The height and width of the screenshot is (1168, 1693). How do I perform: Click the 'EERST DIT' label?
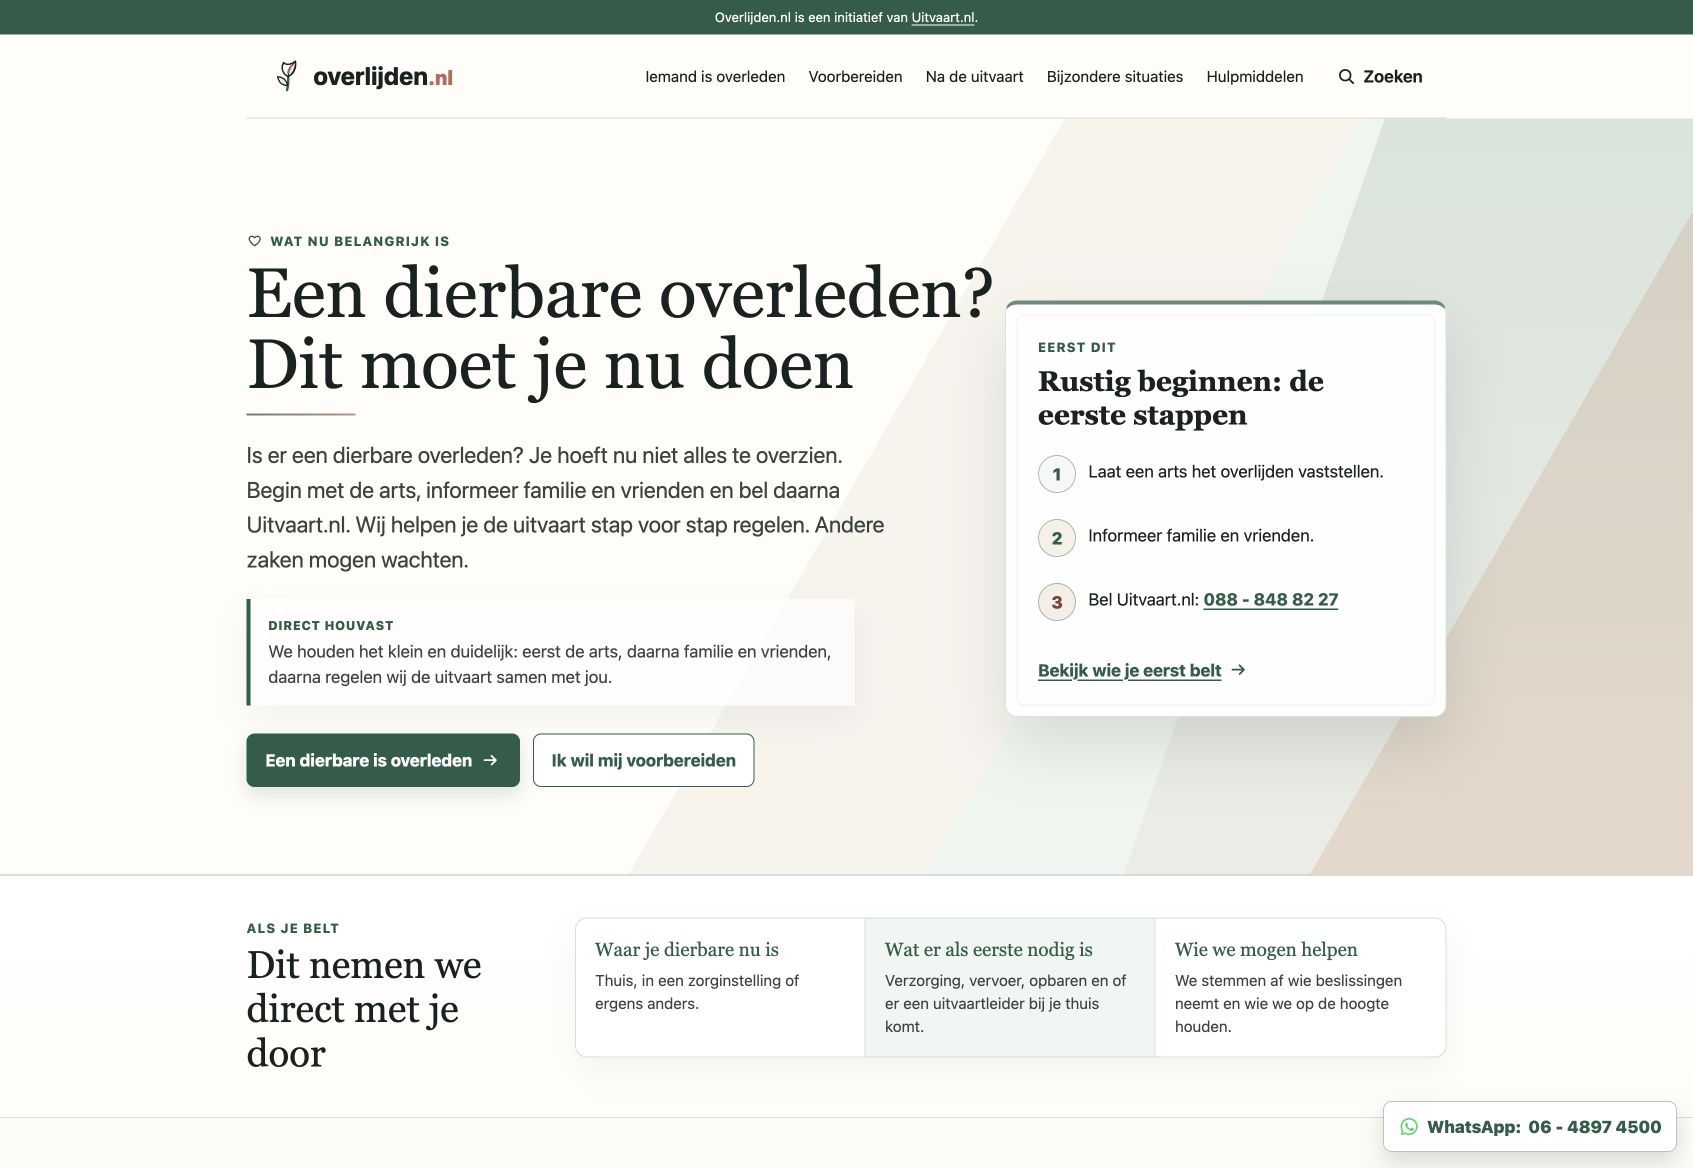(x=1076, y=348)
